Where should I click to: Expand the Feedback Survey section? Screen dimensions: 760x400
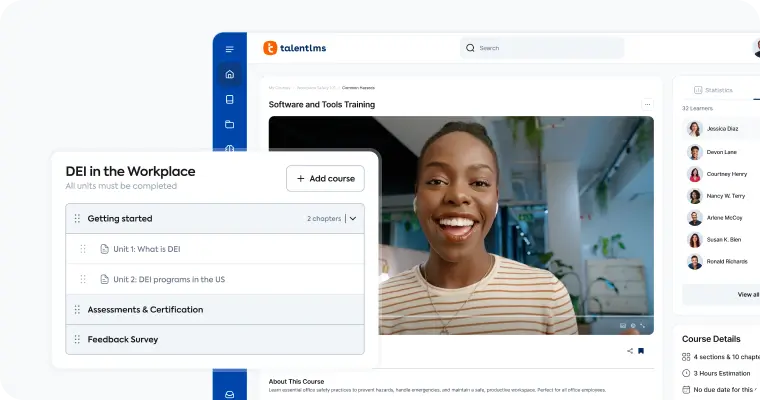click(x=122, y=340)
